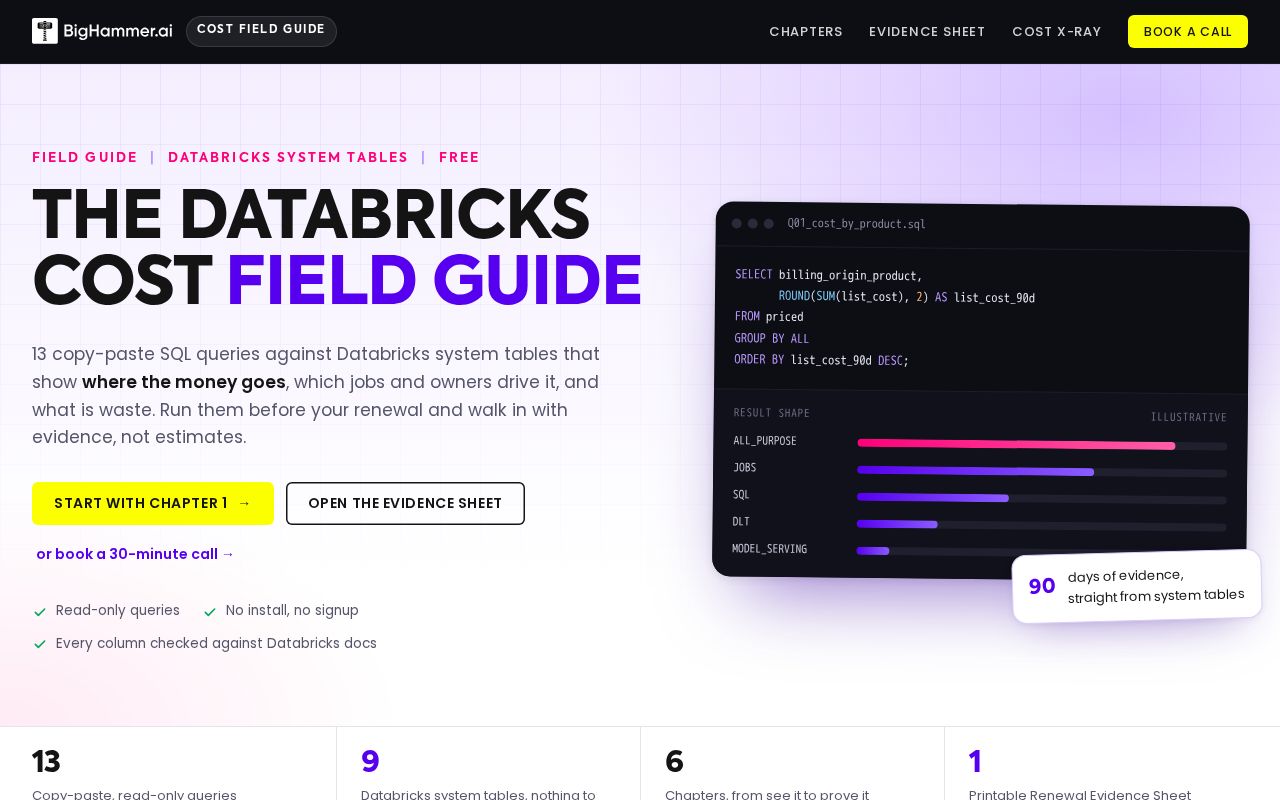Image resolution: width=1280 pixels, height=800 pixels.
Task: Click the ORDER BY list_cost_90d DESC line
Action: pyautogui.click(x=822, y=360)
